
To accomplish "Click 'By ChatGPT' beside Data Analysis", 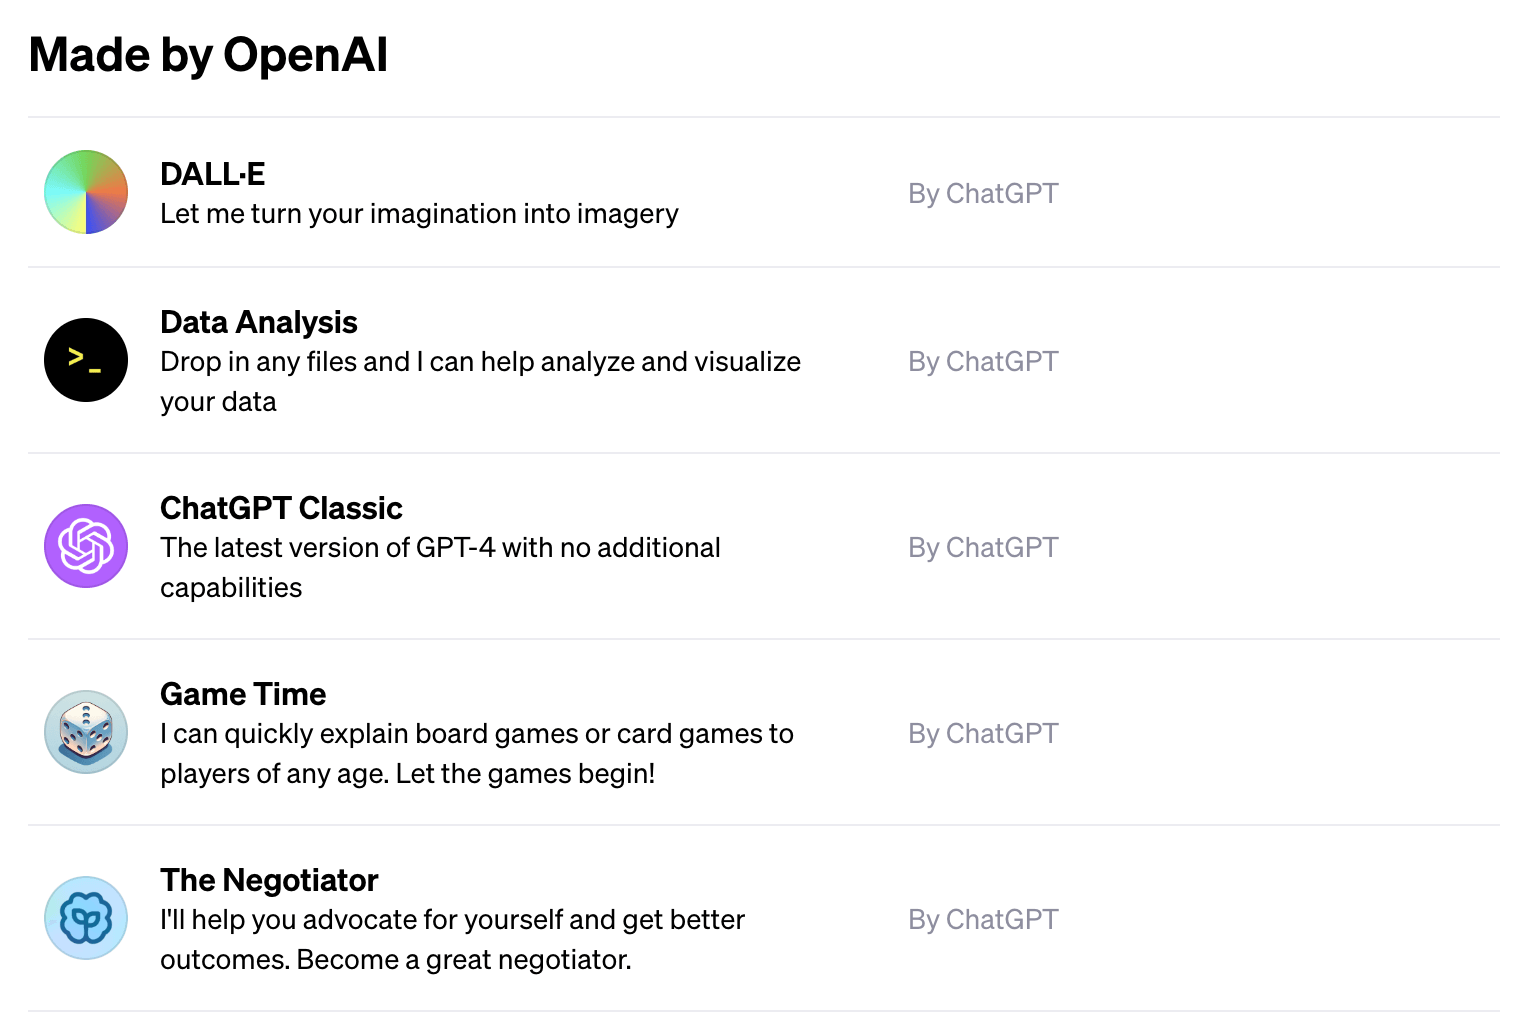I will click(x=983, y=361).
